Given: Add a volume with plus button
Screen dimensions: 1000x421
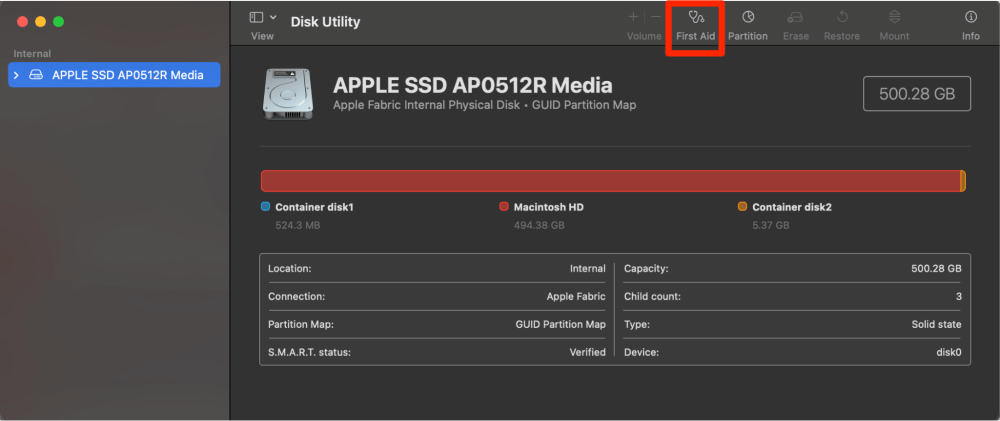Looking at the screenshot, I should click(633, 17).
